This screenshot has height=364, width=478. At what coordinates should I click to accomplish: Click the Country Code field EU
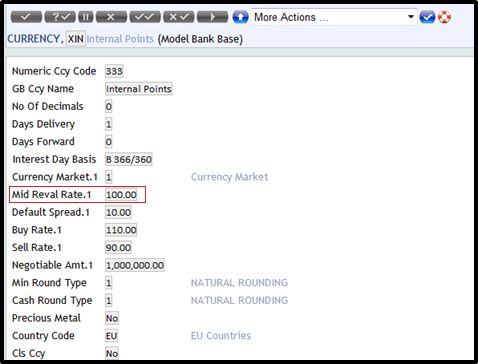click(111, 336)
